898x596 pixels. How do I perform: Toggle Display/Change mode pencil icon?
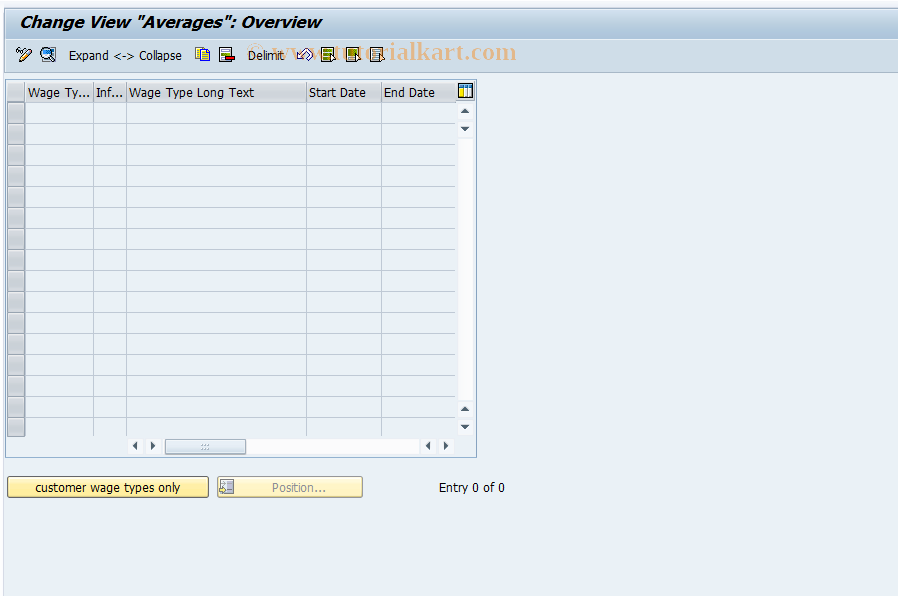pyautogui.click(x=23, y=55)
